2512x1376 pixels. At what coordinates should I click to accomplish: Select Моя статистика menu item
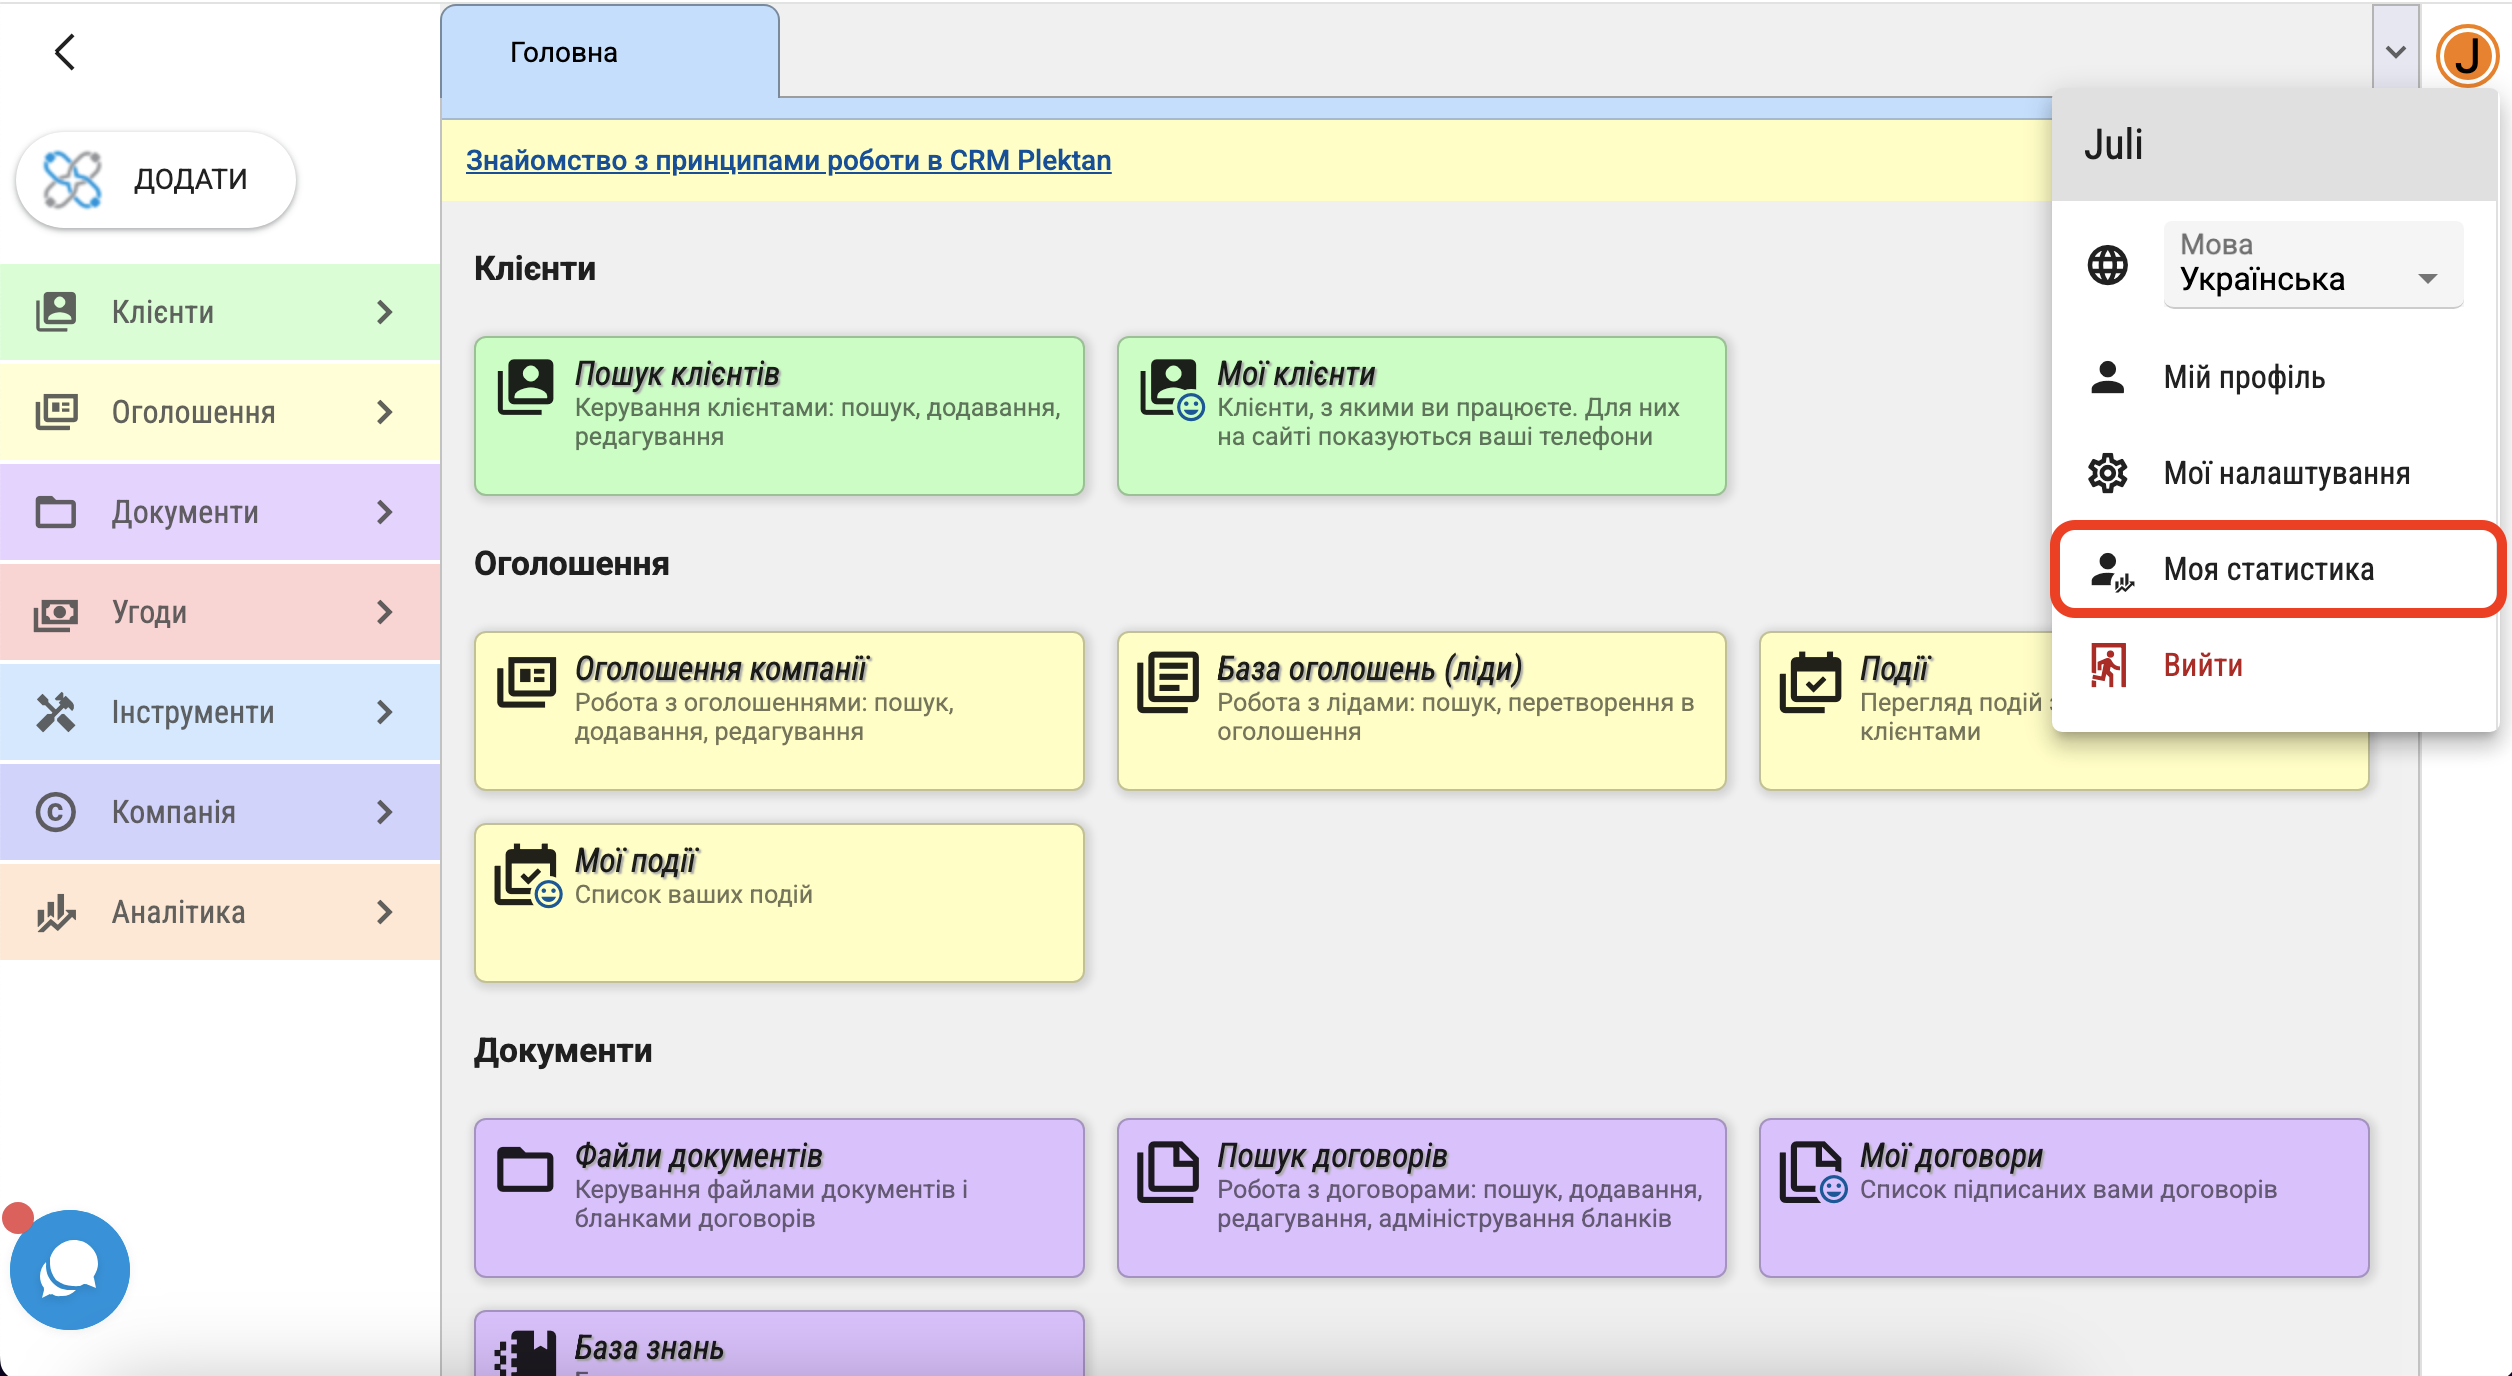tap(2268, 569)
